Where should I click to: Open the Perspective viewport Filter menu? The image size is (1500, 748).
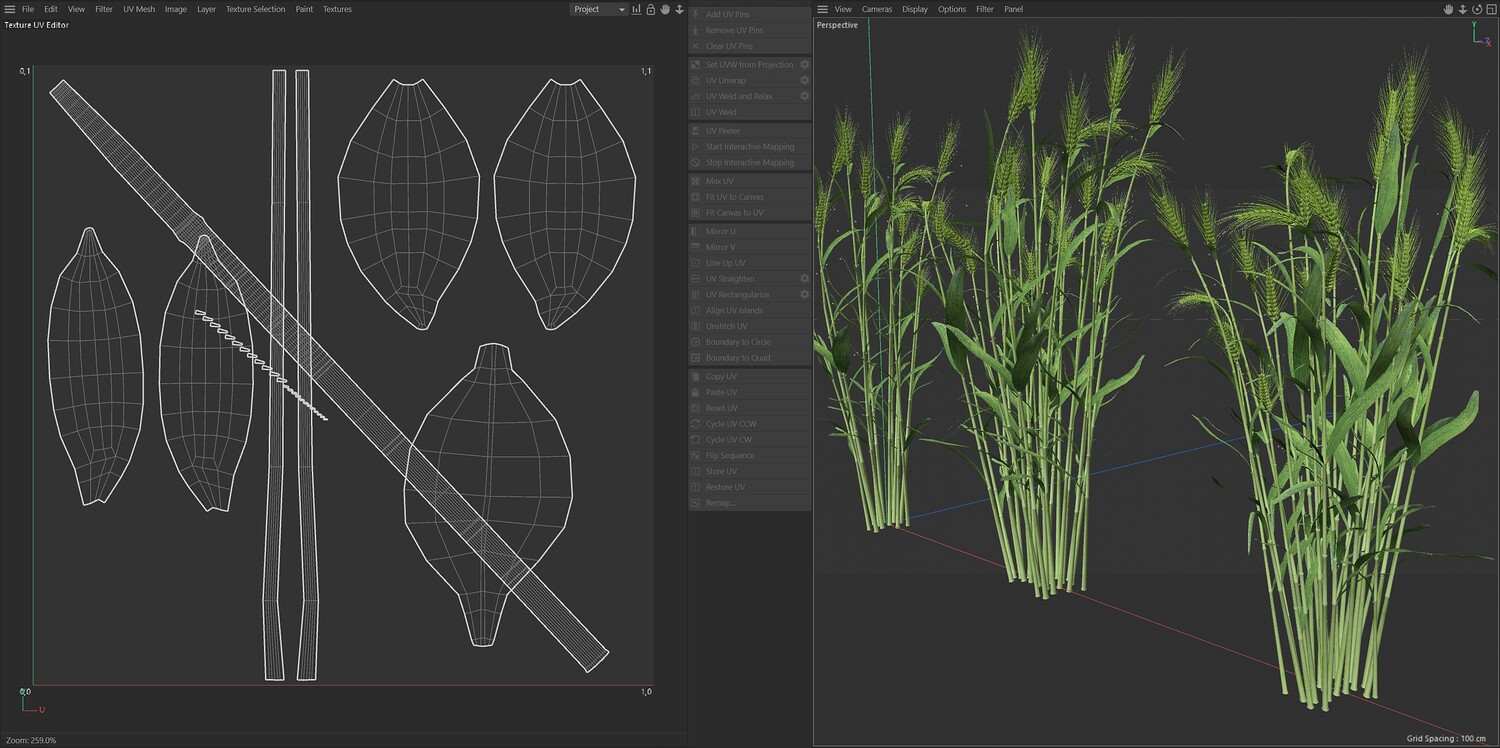(985, 9)
